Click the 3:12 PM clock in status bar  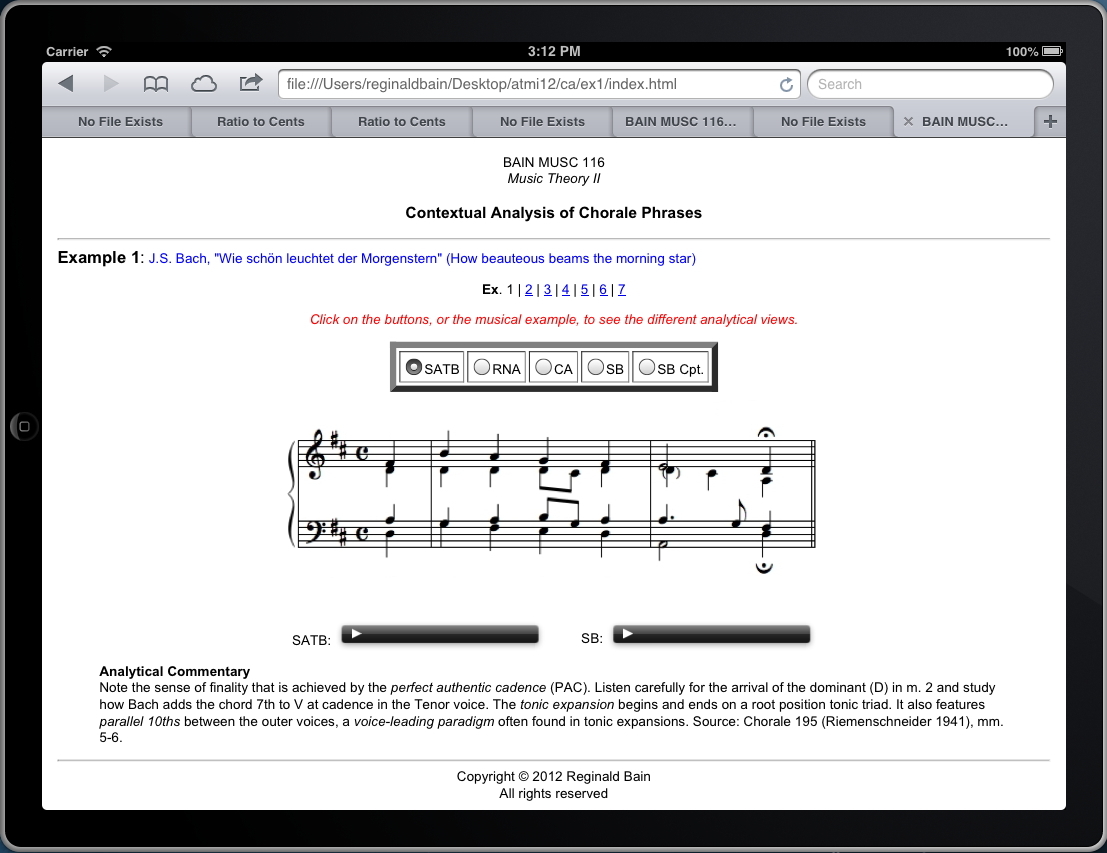click(554, 52)
